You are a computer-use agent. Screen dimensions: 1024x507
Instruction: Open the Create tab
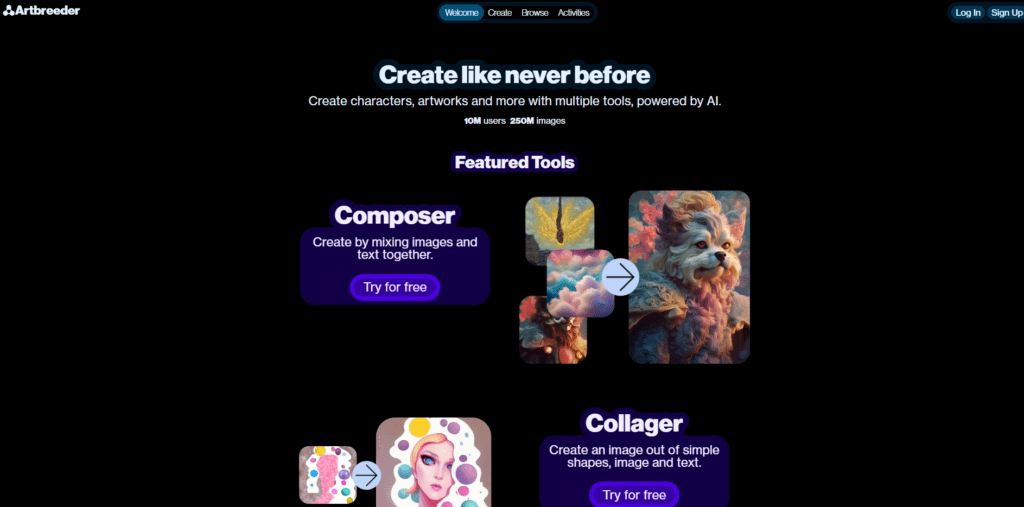pos(500,12)
